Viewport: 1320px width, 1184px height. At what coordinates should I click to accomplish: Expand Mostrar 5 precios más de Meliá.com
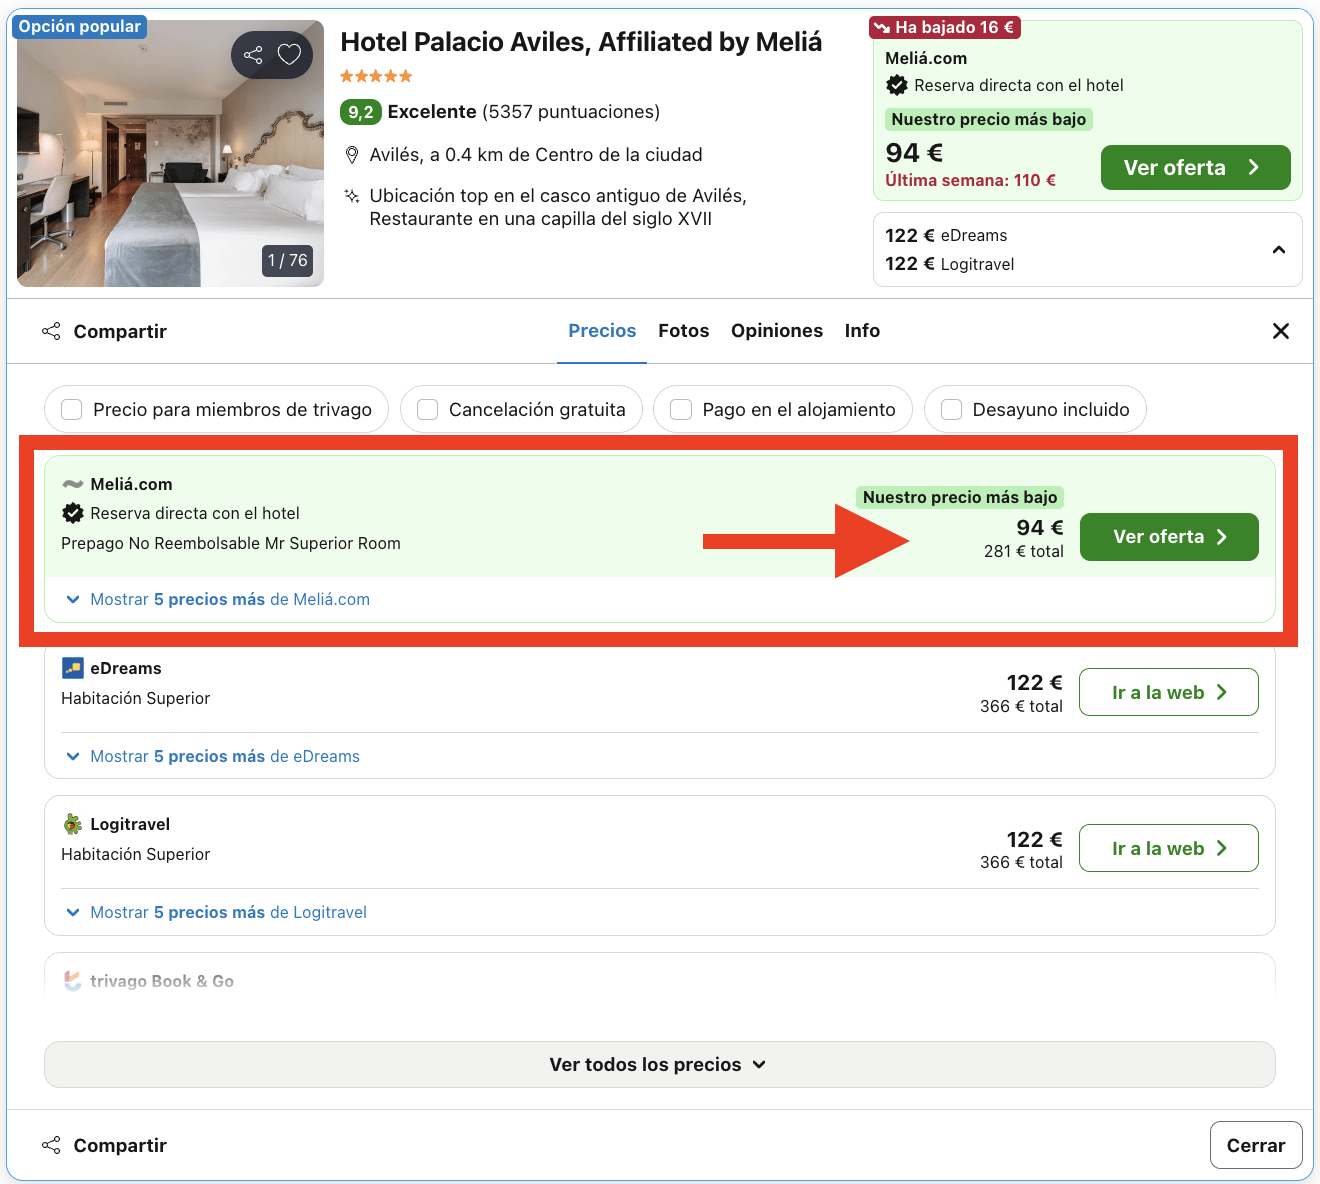click(215, 599)
